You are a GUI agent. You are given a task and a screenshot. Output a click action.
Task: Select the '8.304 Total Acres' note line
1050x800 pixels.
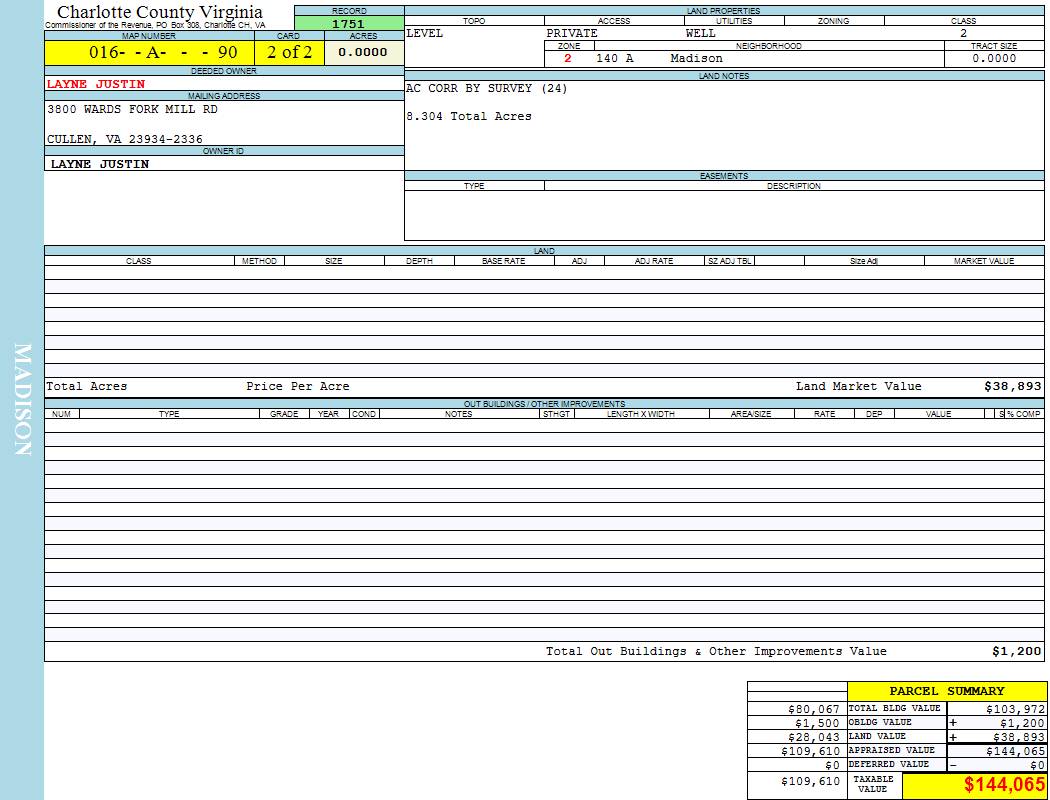point(469,116)
